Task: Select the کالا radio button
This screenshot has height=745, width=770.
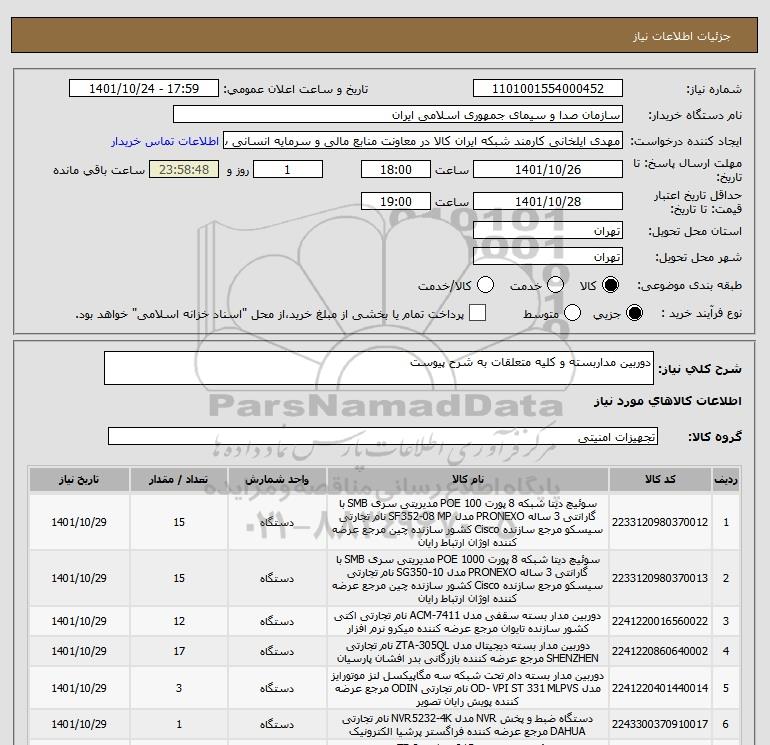Action: [x=611, y=285]
